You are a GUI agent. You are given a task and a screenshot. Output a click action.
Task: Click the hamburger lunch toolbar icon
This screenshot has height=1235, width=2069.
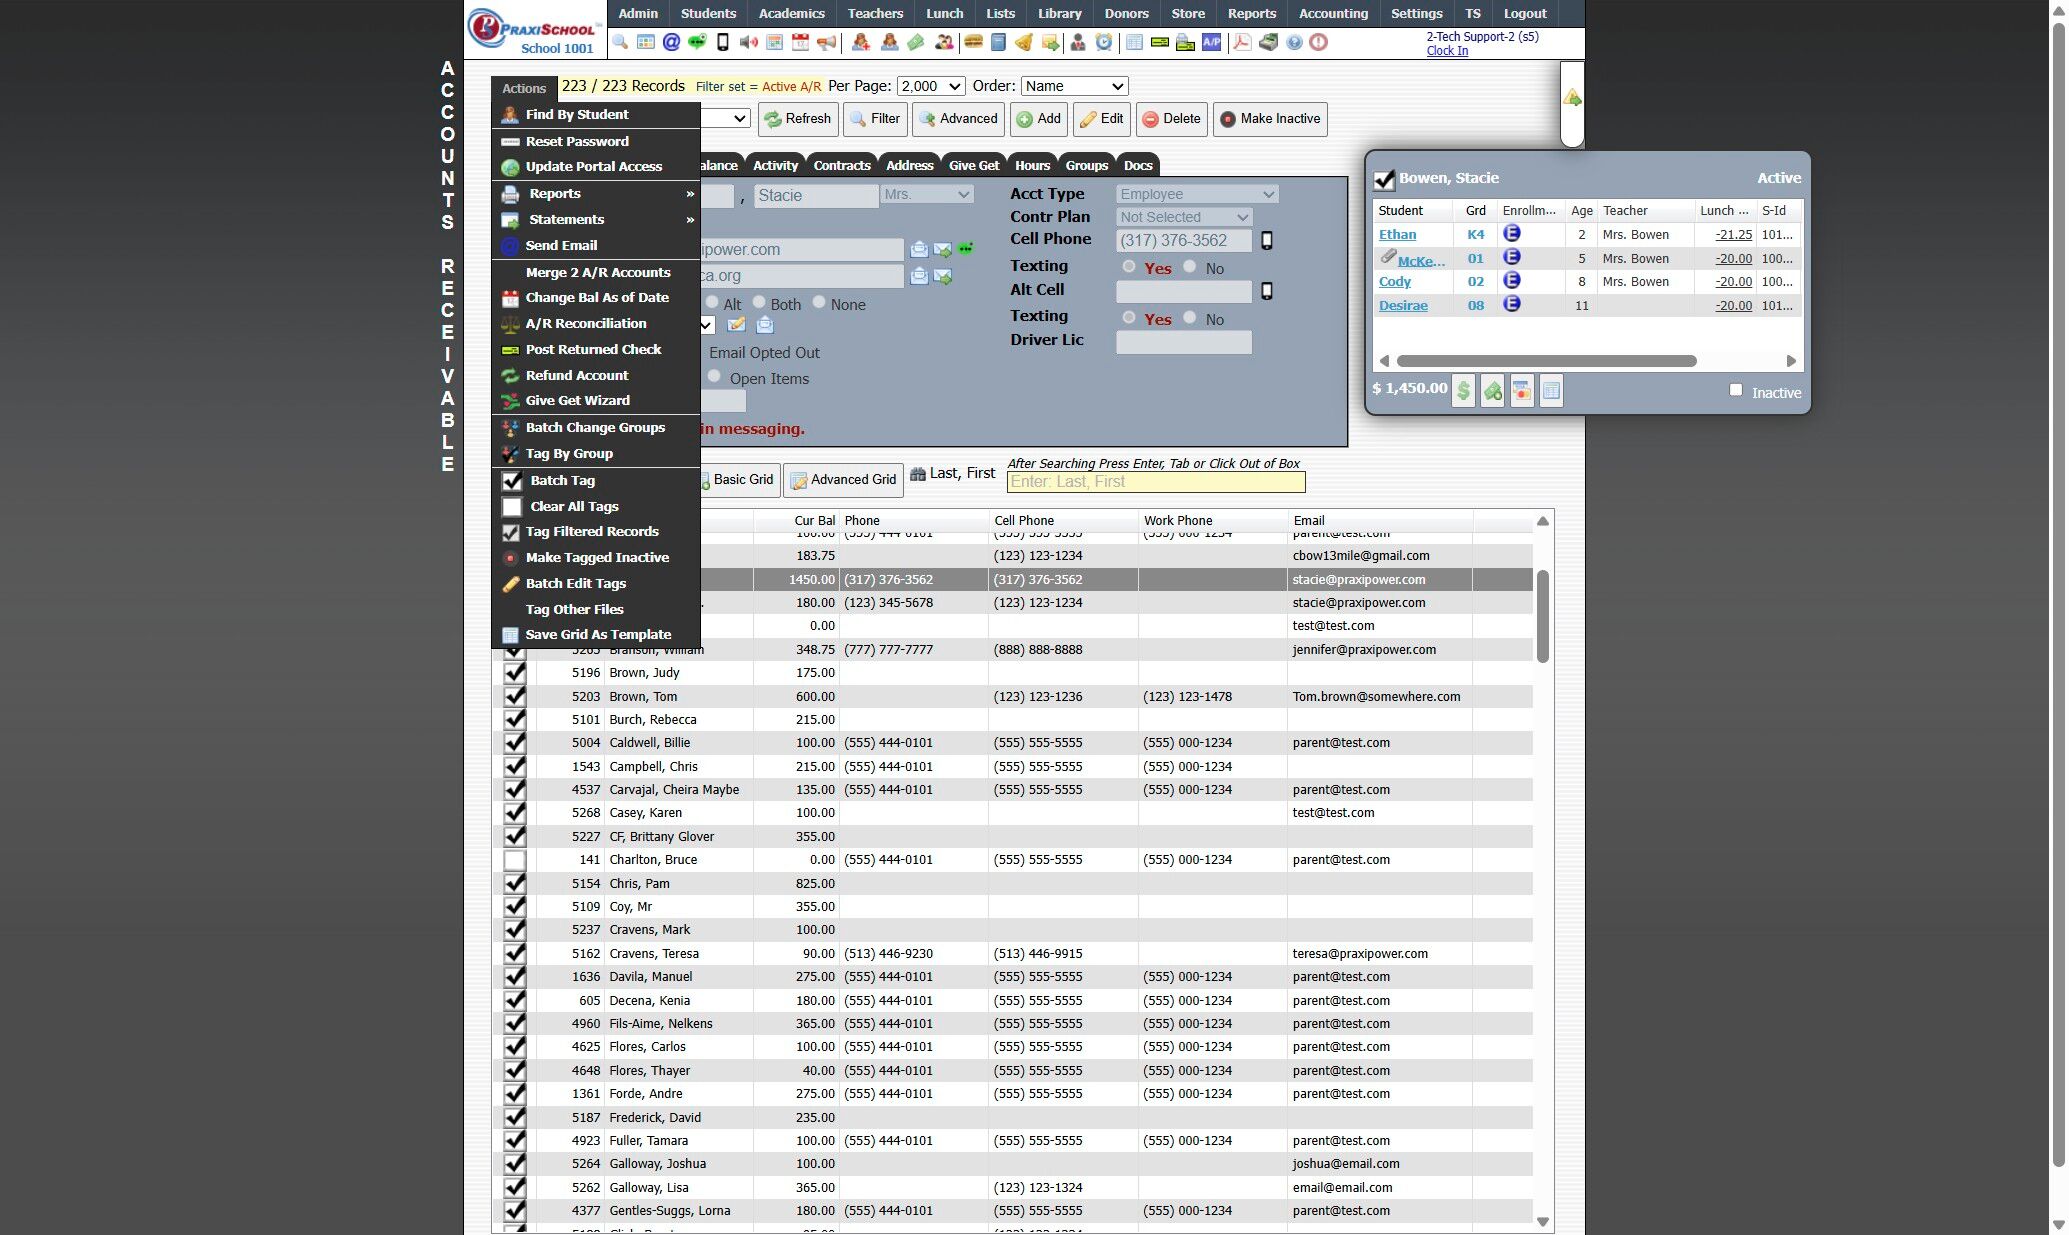coord(971,42)
